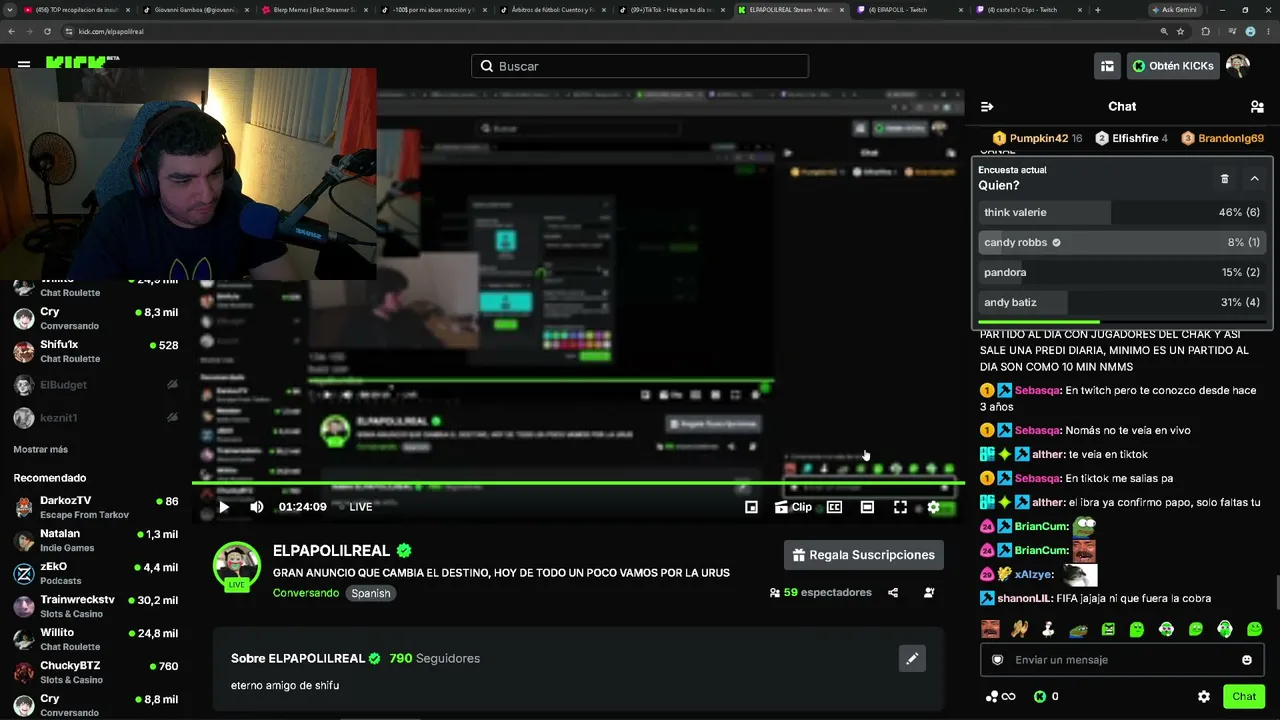
Task: Enter fullscreen on the video player
Action: (900, 507)
